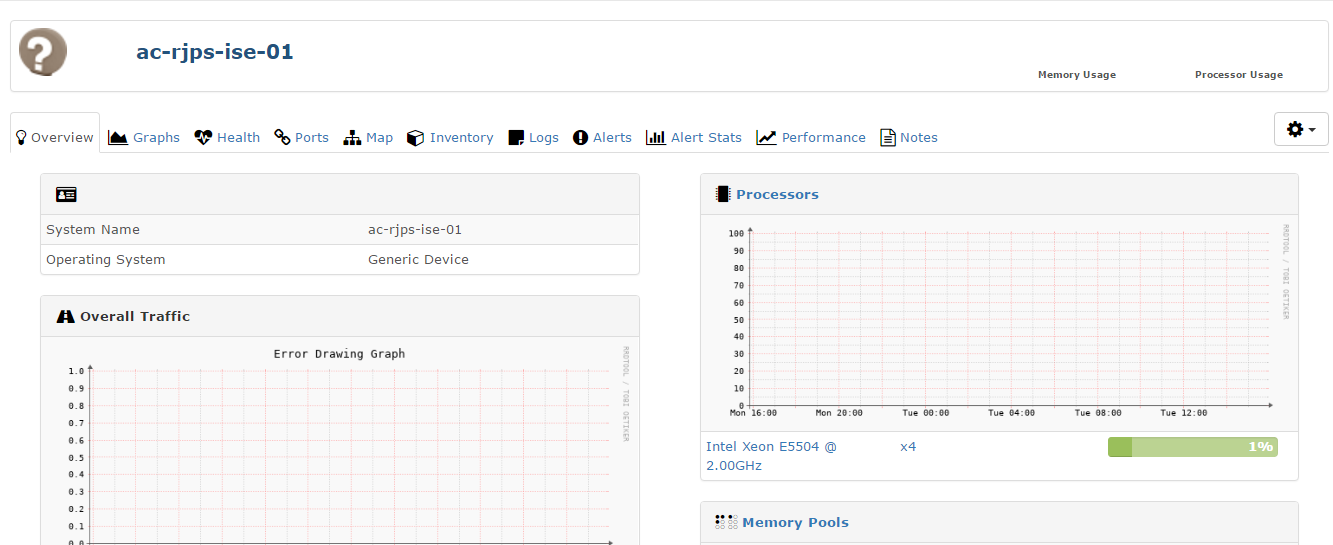Click the ID card icon in device info panel
This screenshot has width=1333, height=545.
[66, 194]
